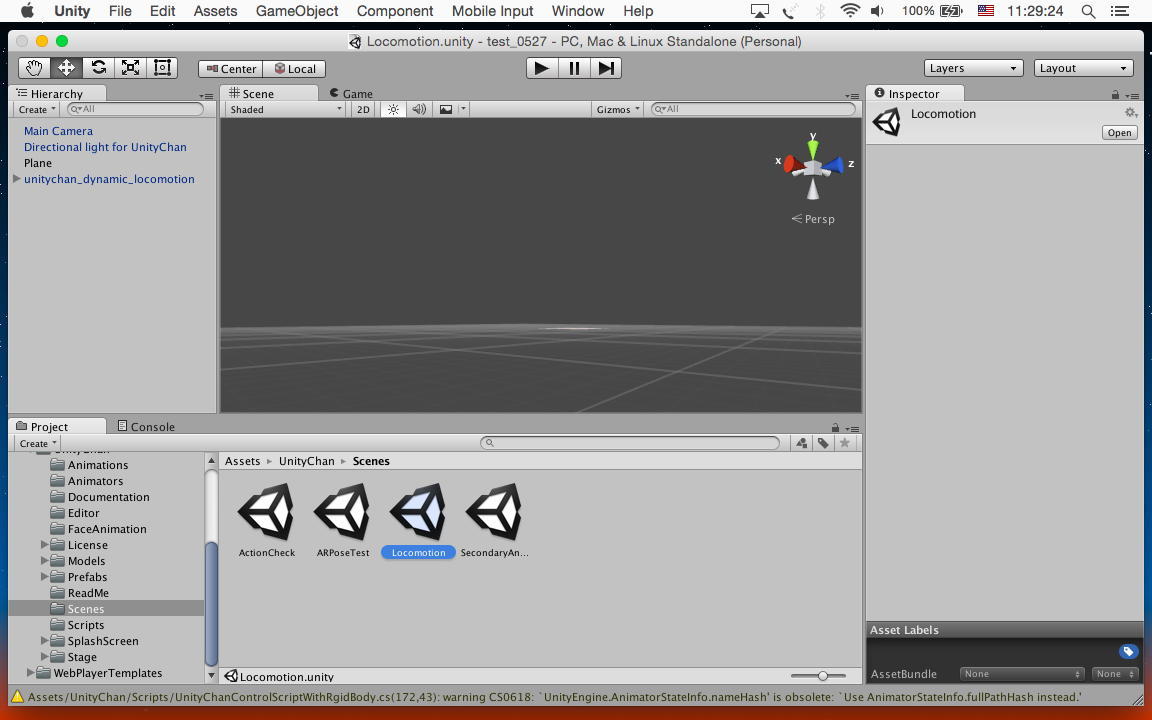Select the Animations folder
The height and width of the screenshot is (720, 1152).
[x=98, y=465]
